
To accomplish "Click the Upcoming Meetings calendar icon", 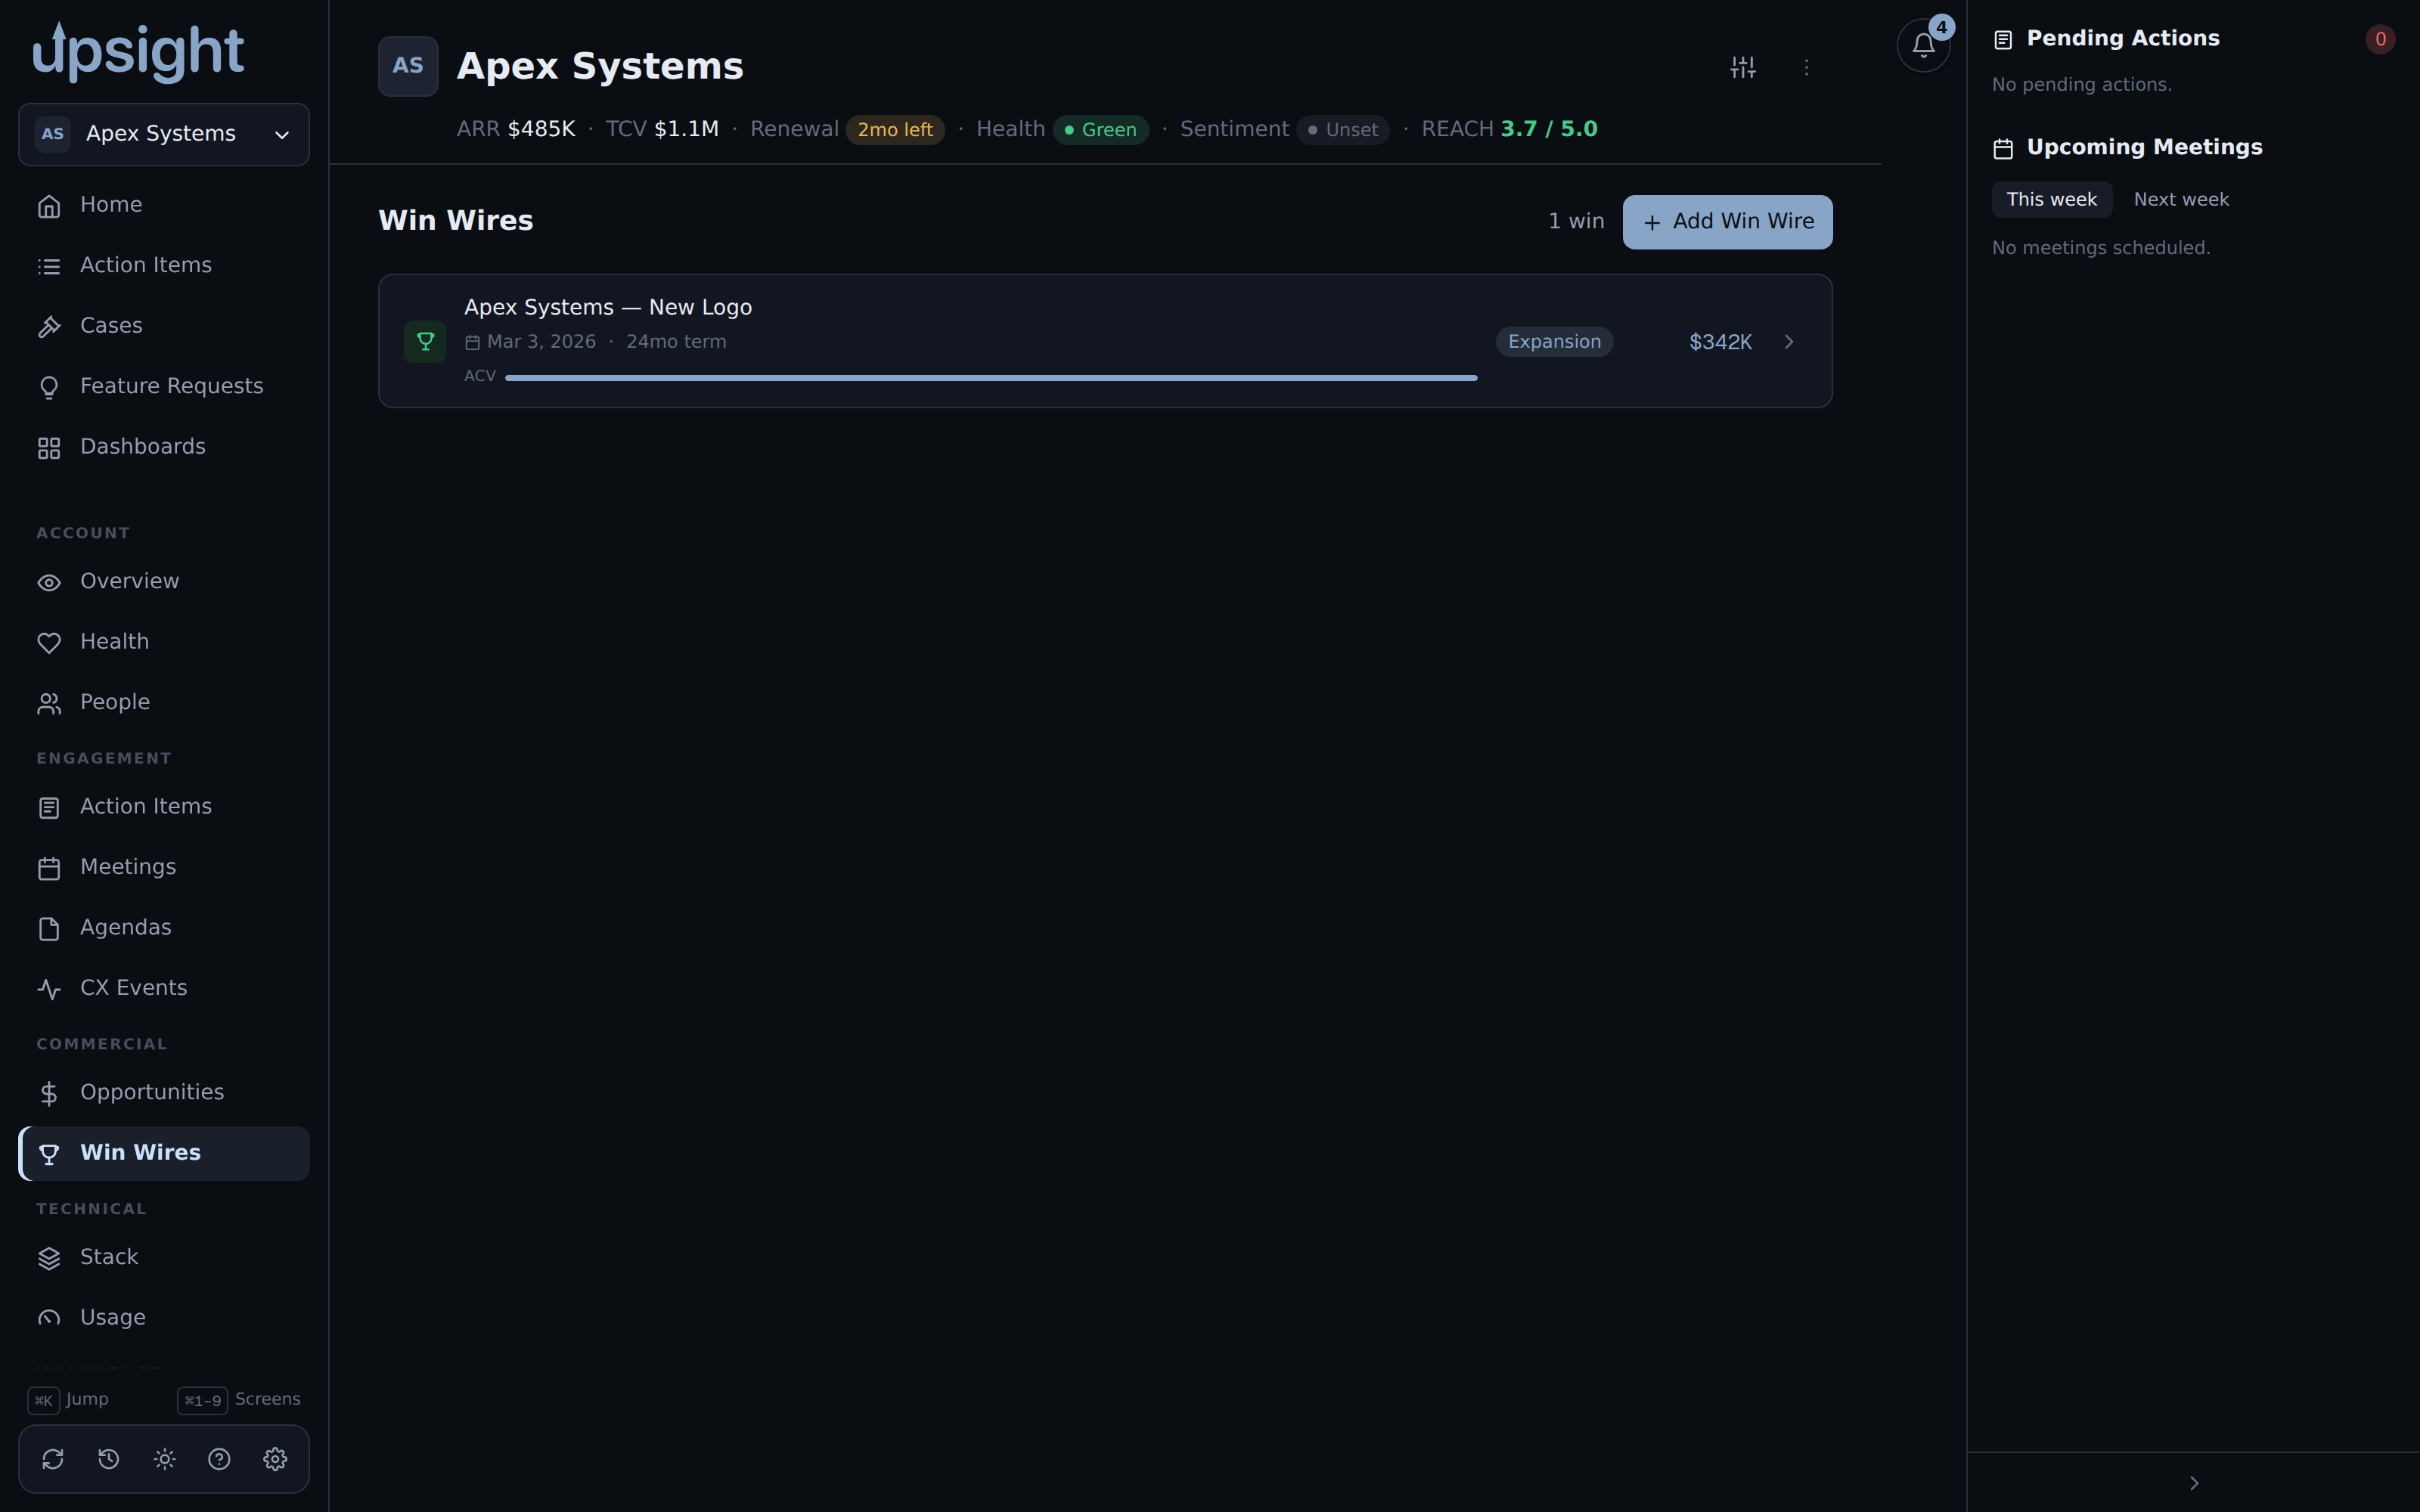I will coord(2003,149).
